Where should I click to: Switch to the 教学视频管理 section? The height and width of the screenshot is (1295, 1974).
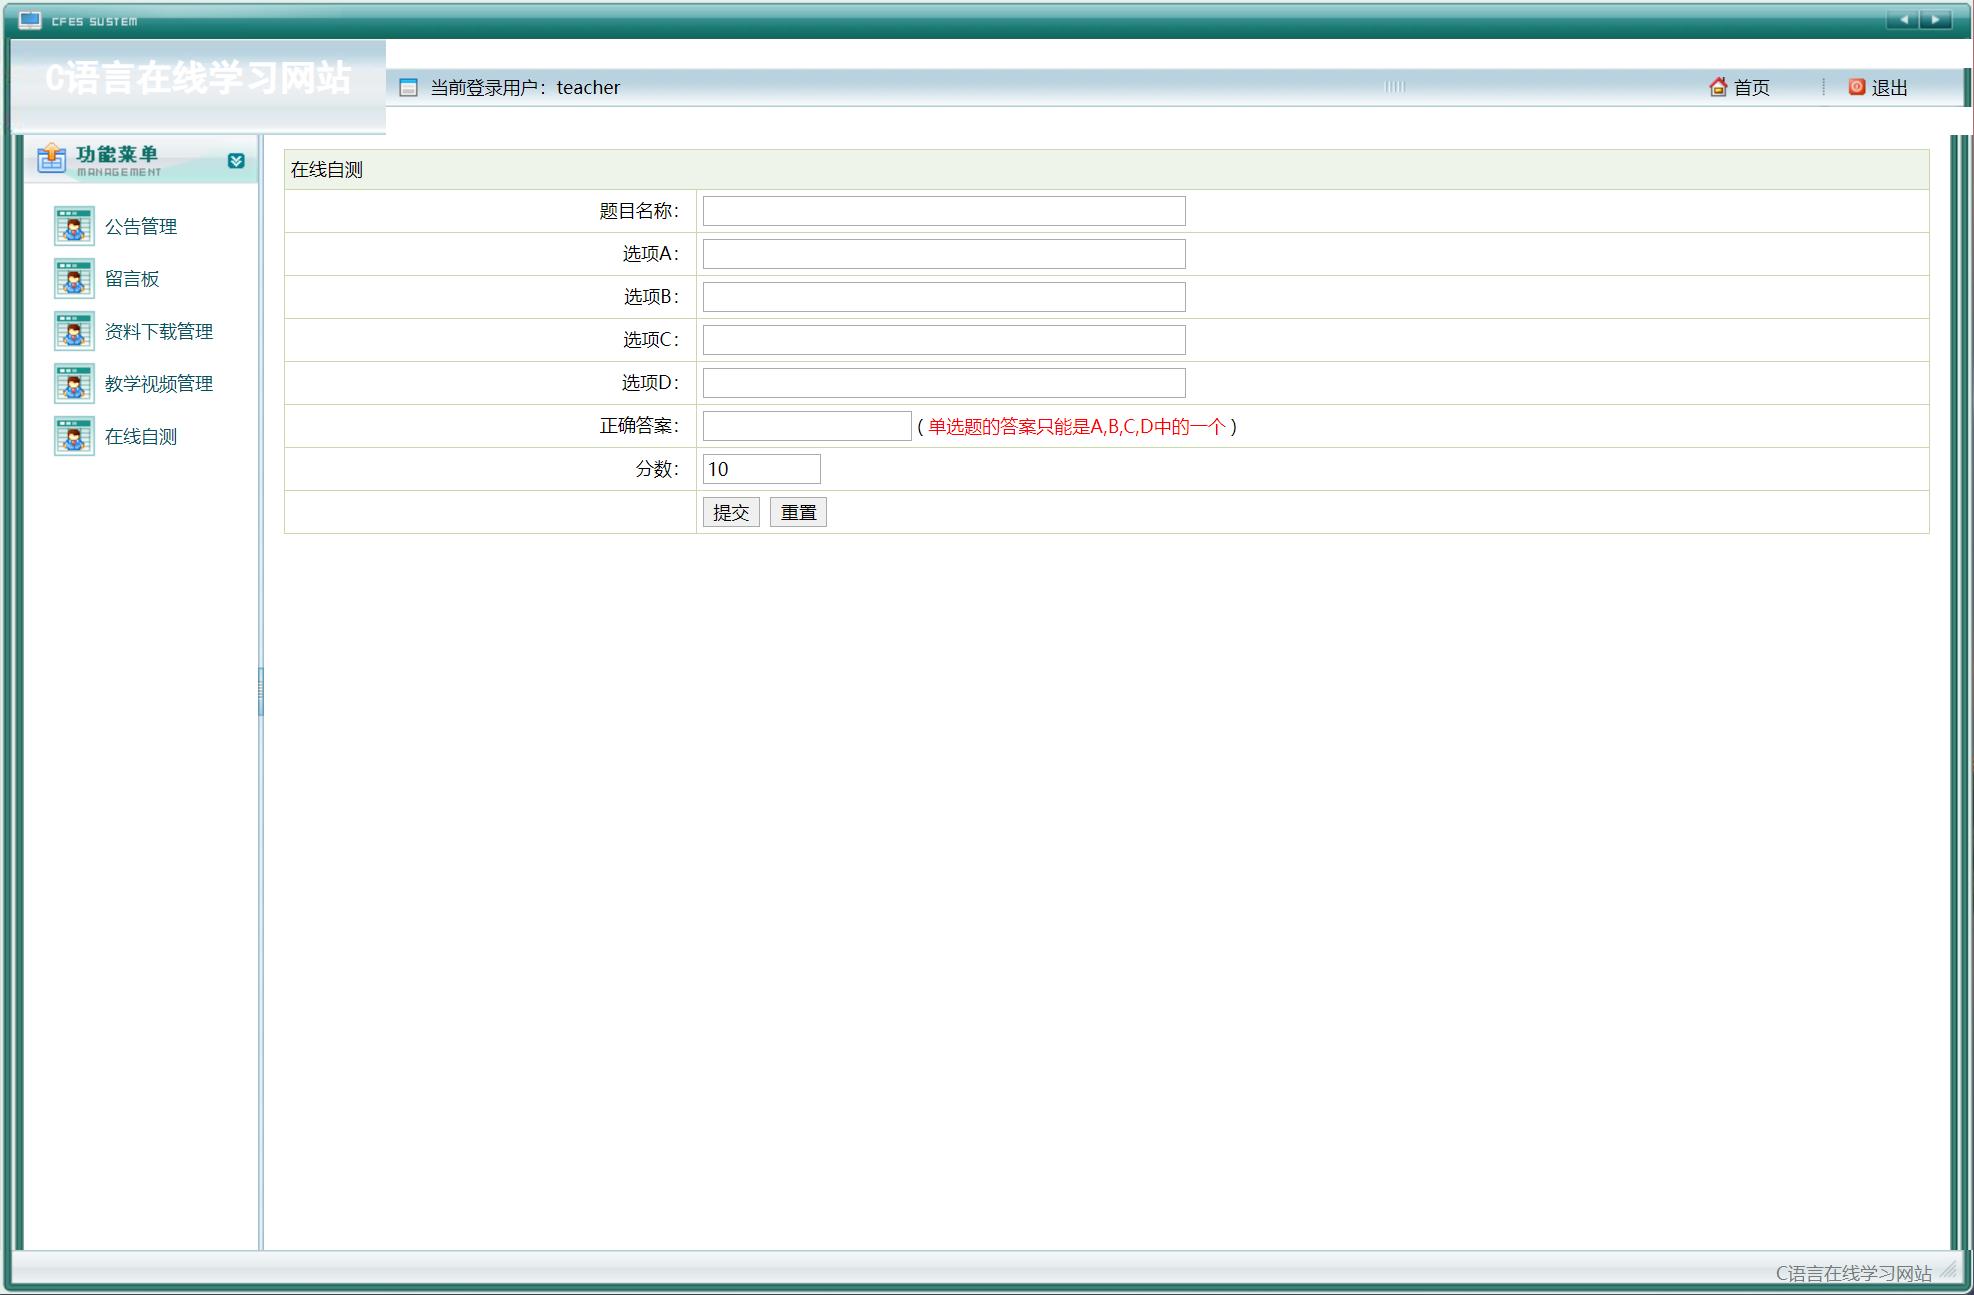point(157,383)
